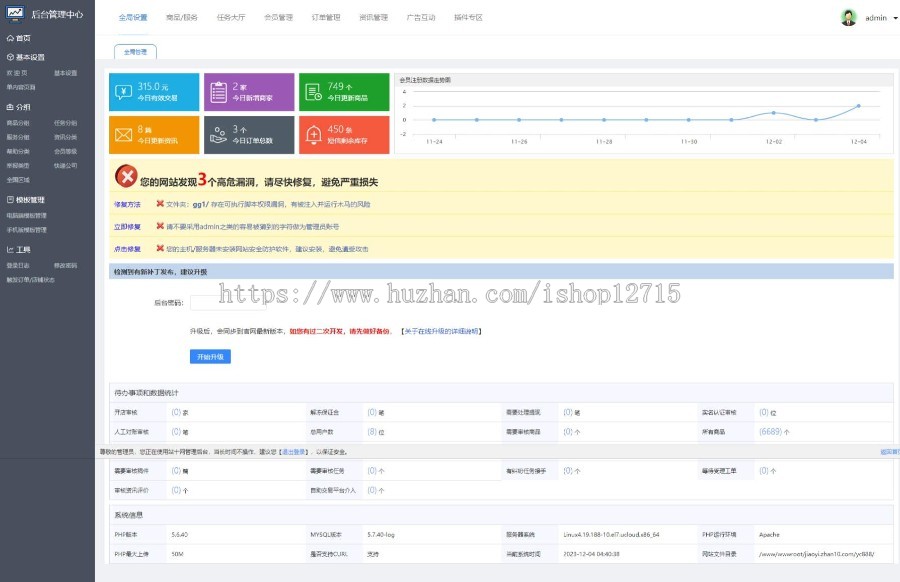
Task: Click the envelope icon on the orange tile
Action: click(124, 135)
